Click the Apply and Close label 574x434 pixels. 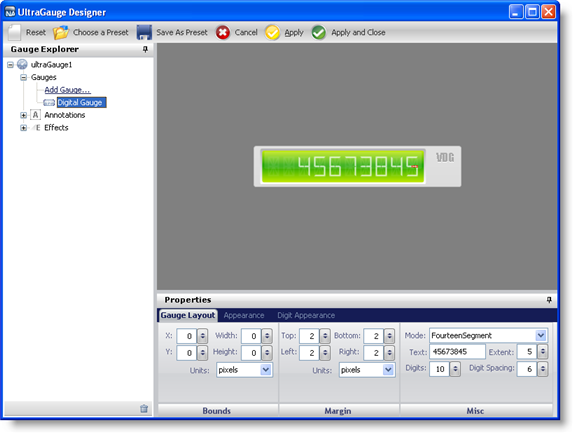click(x=358, y=33)
